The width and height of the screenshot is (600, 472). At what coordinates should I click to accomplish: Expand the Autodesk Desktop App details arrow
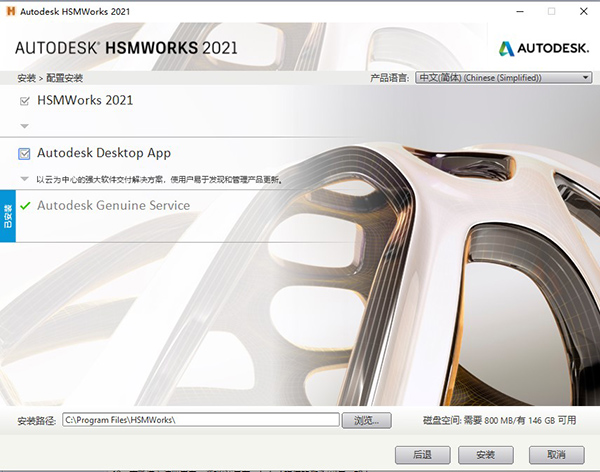25,180
